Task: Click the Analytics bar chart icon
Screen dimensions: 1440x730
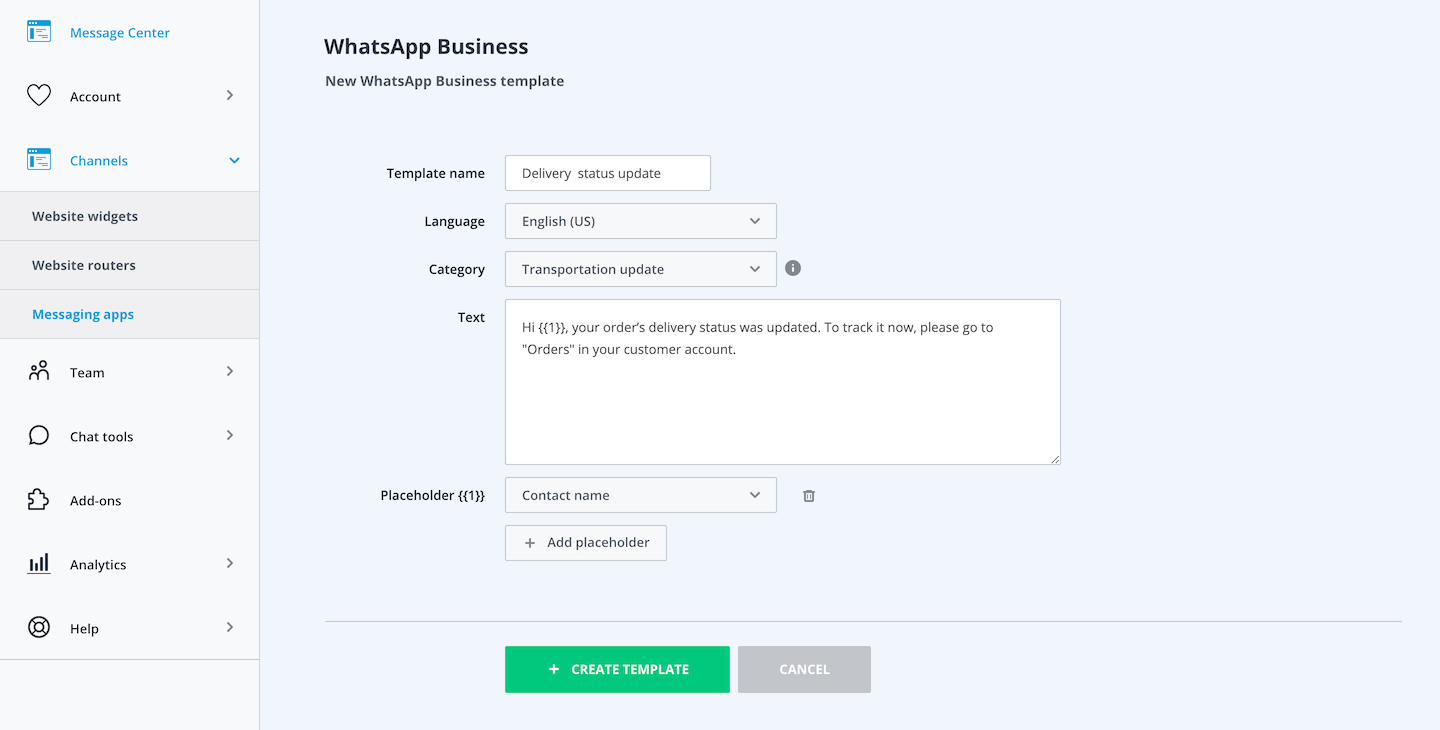Action: pos(39,564)
